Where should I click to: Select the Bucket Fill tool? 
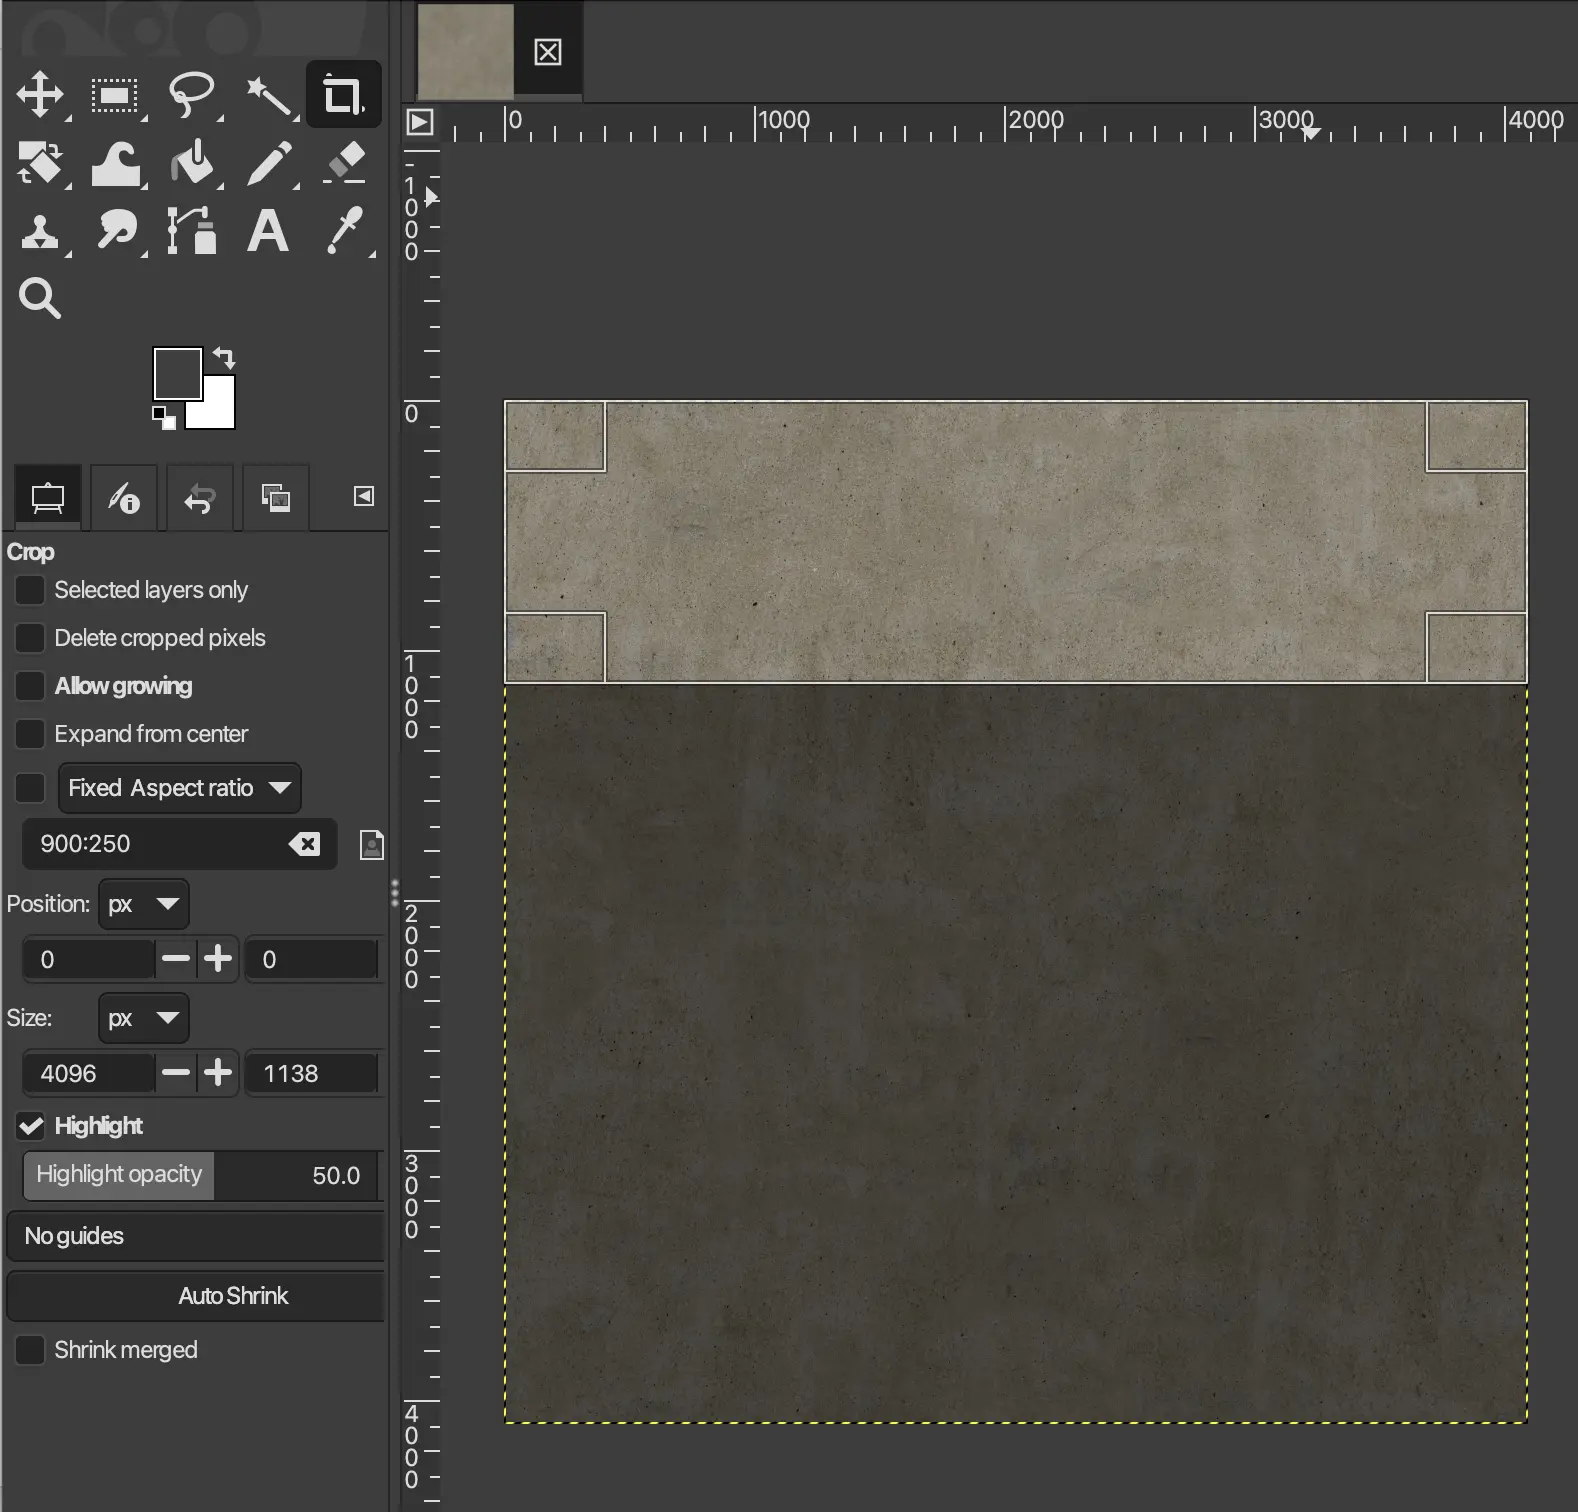click(192, 163)
